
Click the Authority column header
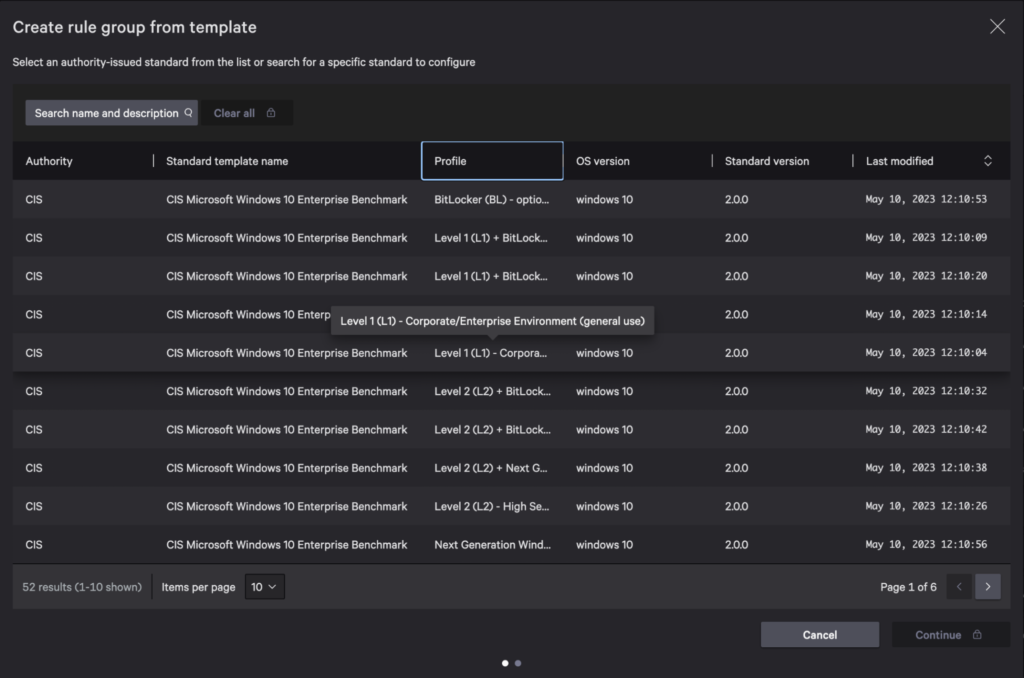click(49, 160)
